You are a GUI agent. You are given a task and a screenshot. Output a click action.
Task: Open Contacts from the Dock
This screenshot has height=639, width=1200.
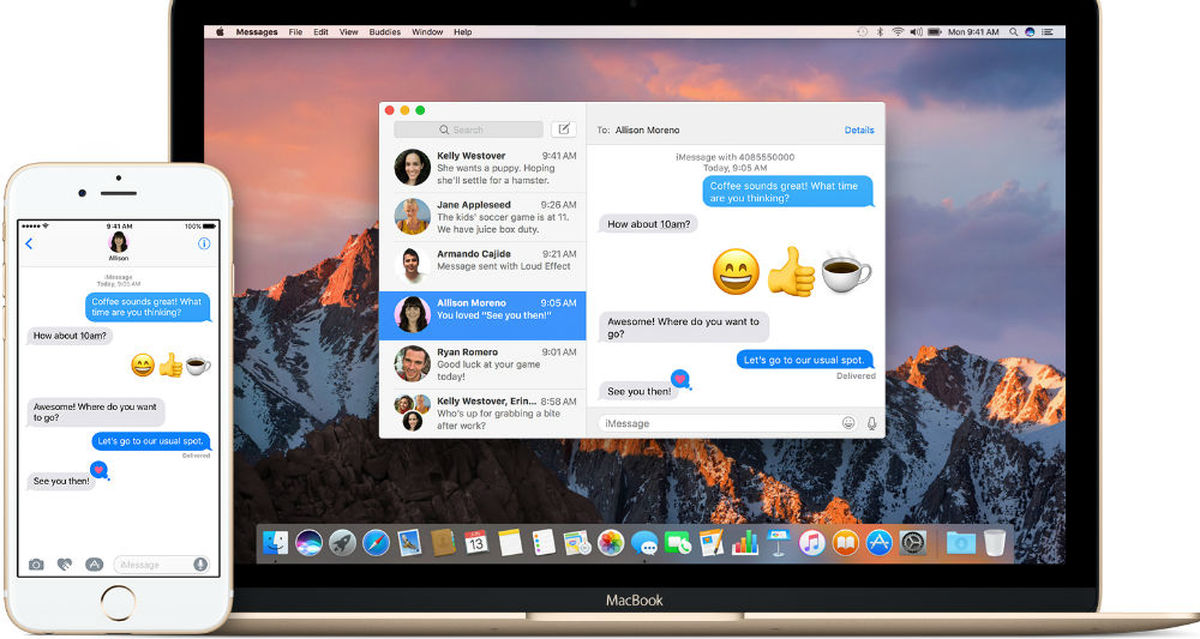click(x=443, y=543)
